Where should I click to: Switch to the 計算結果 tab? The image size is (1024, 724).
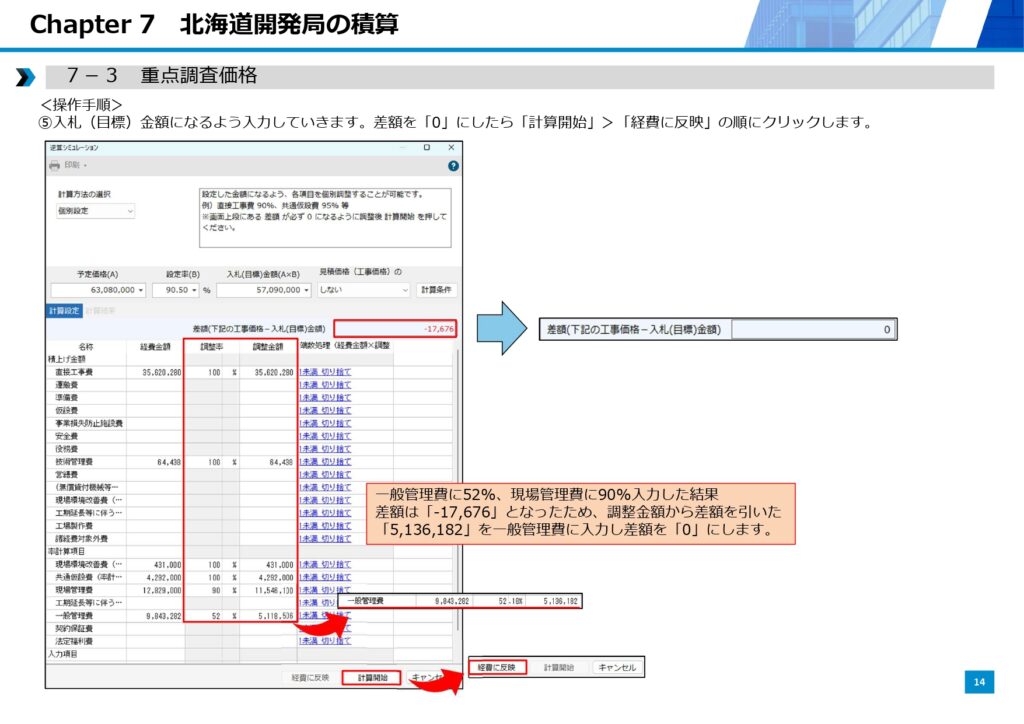99,311
